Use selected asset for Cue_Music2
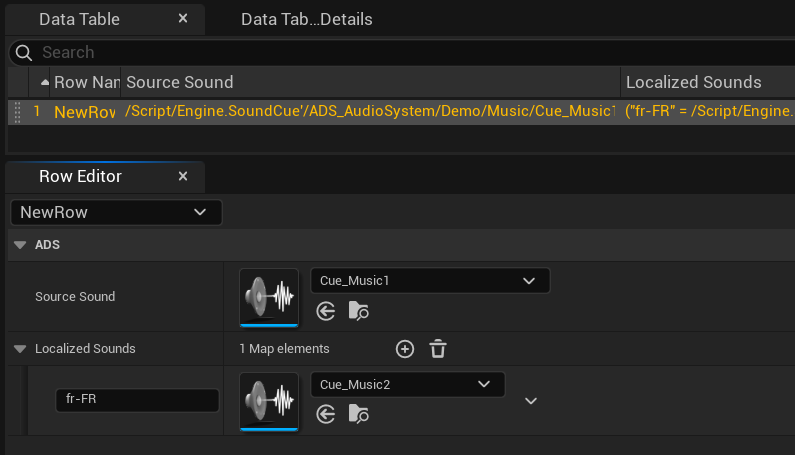This screenshot has height=455, width=795. [x=326, y=414]
